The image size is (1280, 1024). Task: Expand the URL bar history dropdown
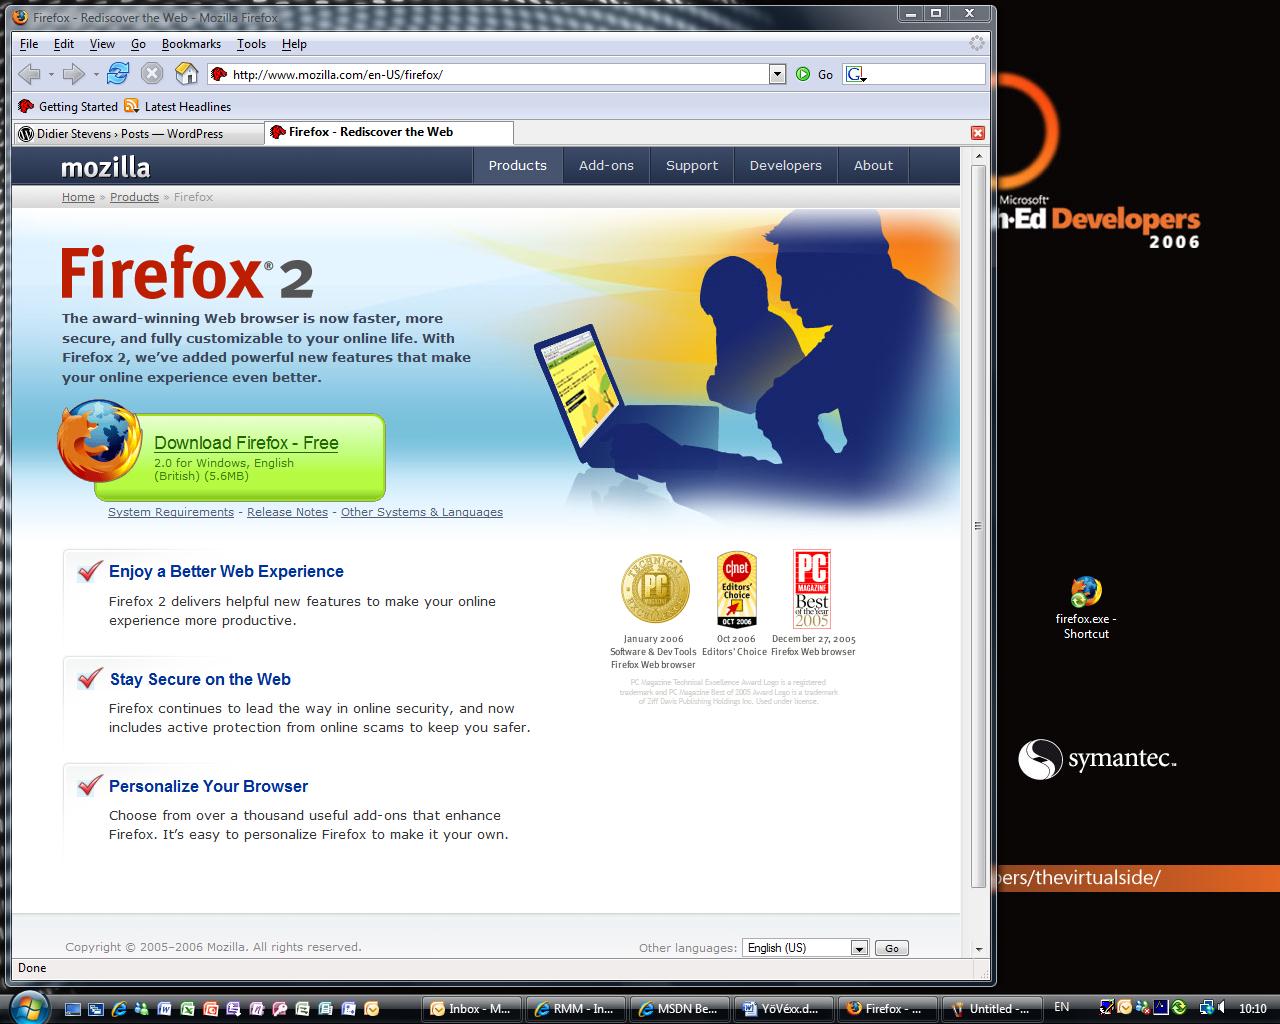click(x=777, y=74)
